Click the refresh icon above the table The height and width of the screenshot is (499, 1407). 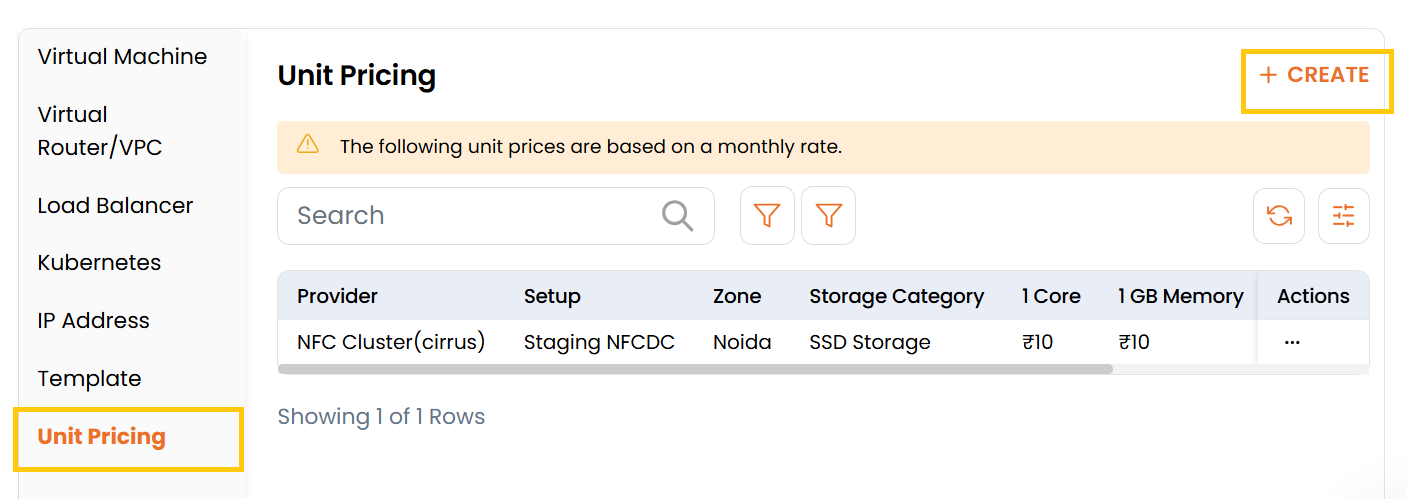pos(1279,216)
